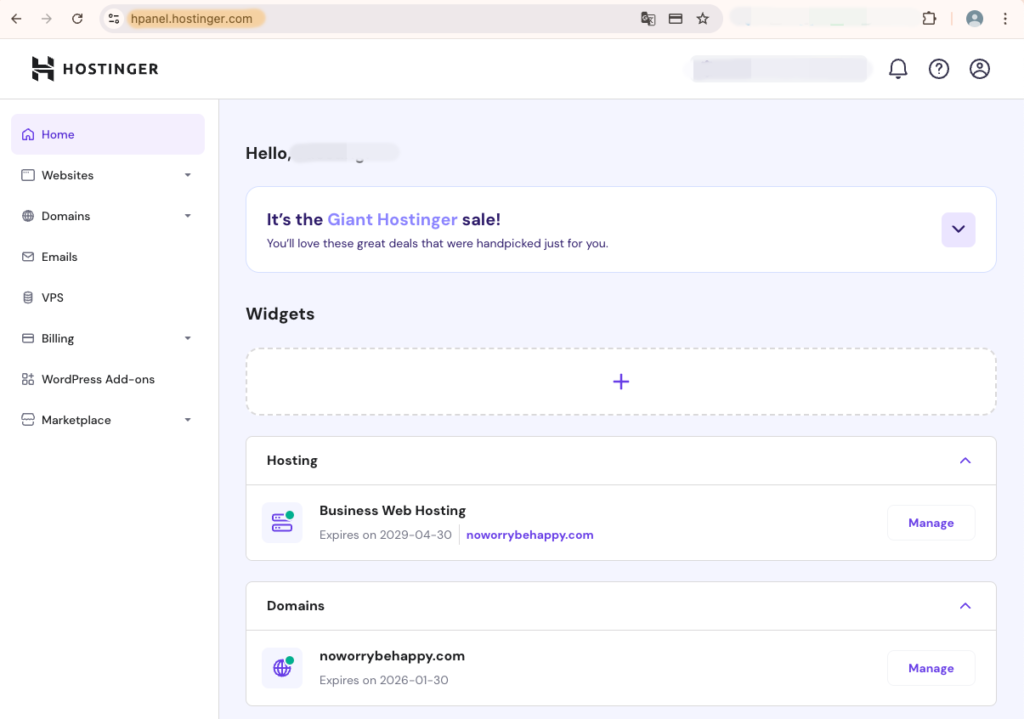Click the Domains globe icon in sidebar
The width and height of the screenshot is (1024, 719).
[27, 216]
